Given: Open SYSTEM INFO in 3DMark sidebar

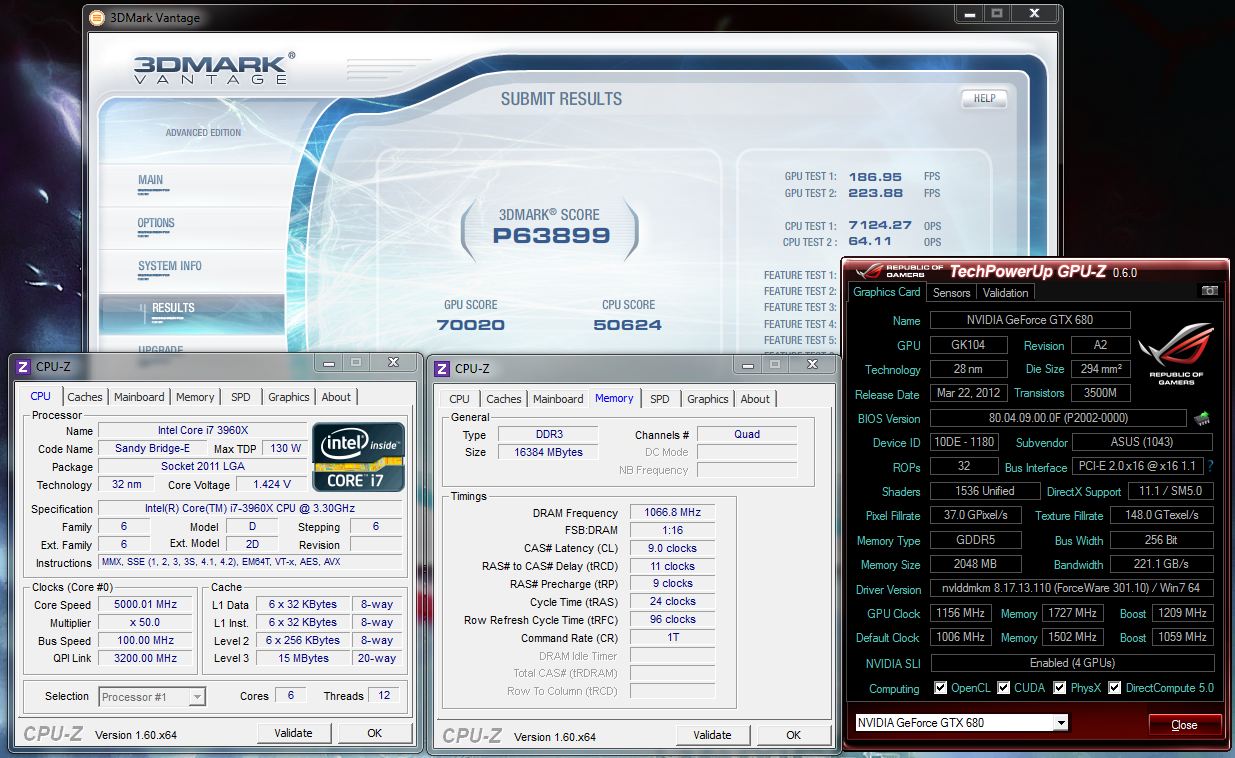Looking at the screenshot, I should [x=170, y=266].
